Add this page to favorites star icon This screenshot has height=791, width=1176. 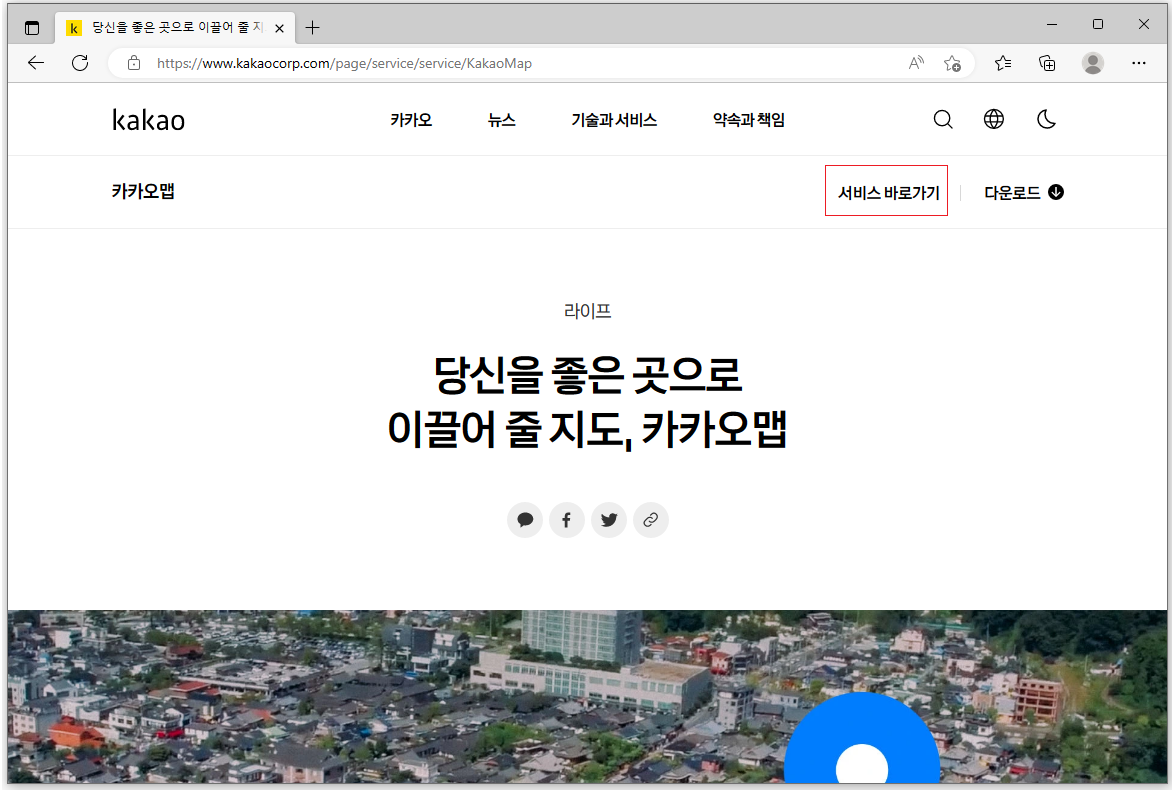tap(952, 63)
